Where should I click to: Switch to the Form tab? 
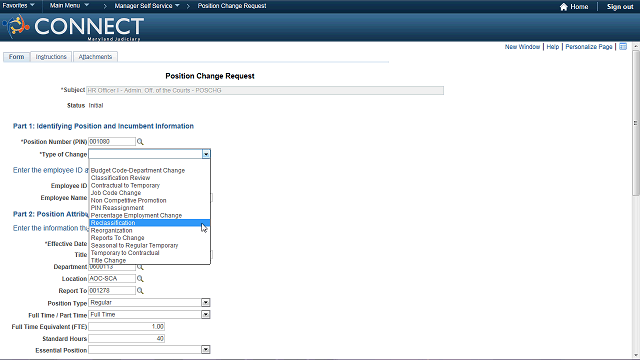(16, 57)
